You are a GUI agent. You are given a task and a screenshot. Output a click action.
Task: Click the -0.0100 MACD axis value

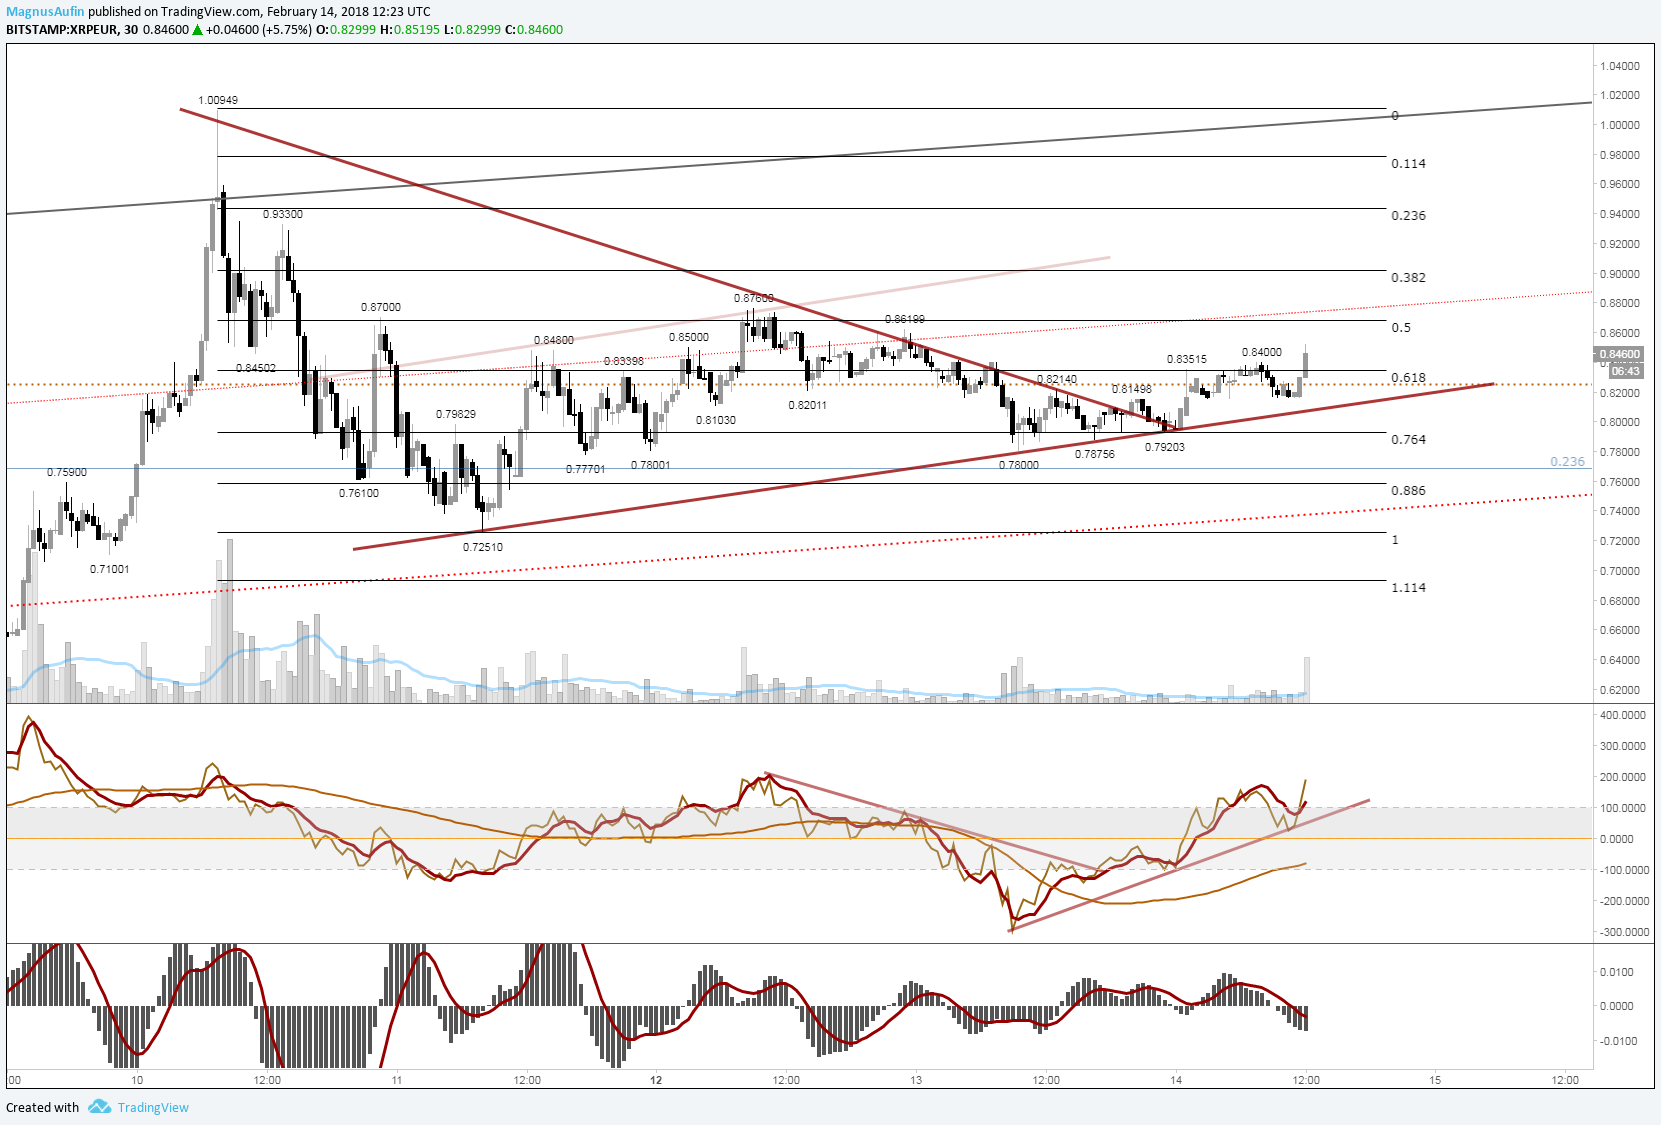point(1617,1041)
